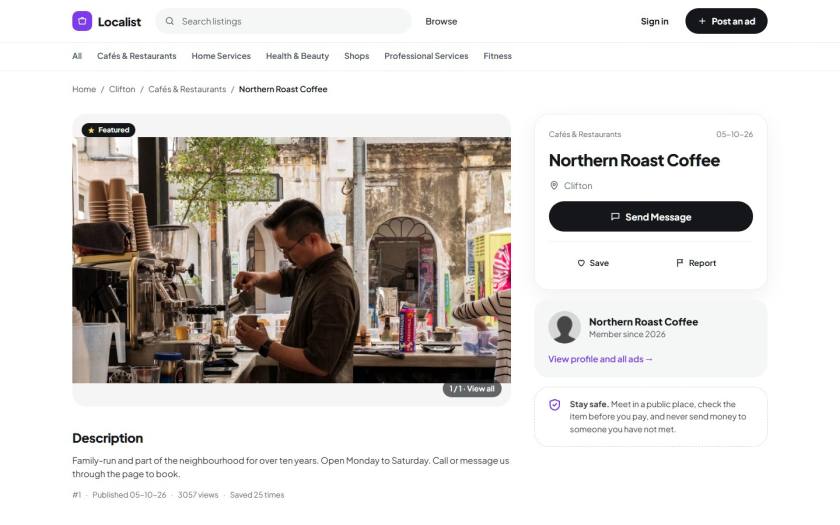840x525 pixels.
Task: Select the Home Services category tab
Action: coord(221,56)
